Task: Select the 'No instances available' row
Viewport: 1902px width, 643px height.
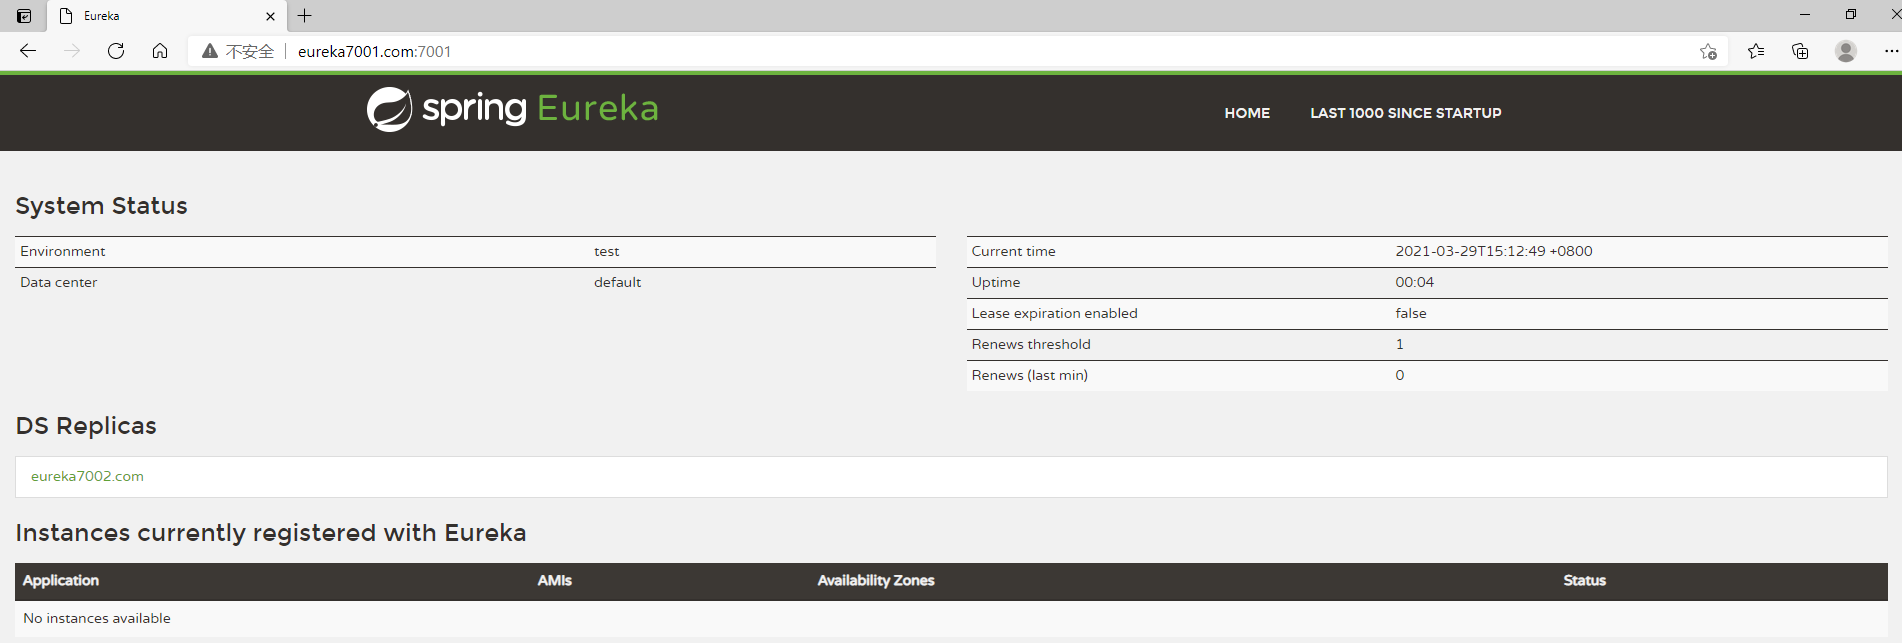Action: click(x=951, y=618)
